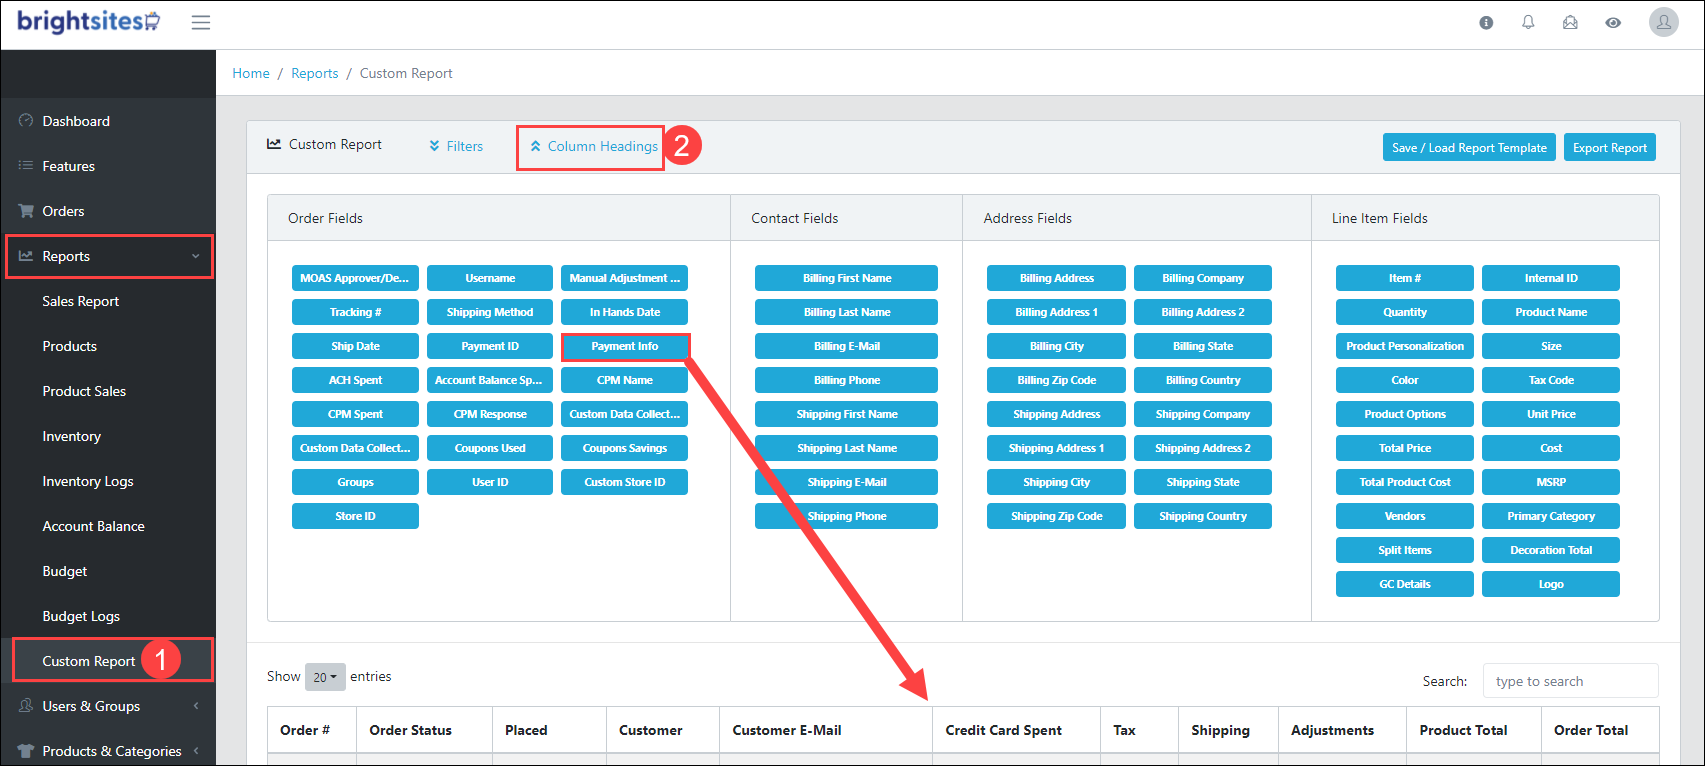Screen dimensions: 1705x766
Task: Click the eye preview icon in header
Action: click(1613, 22)
